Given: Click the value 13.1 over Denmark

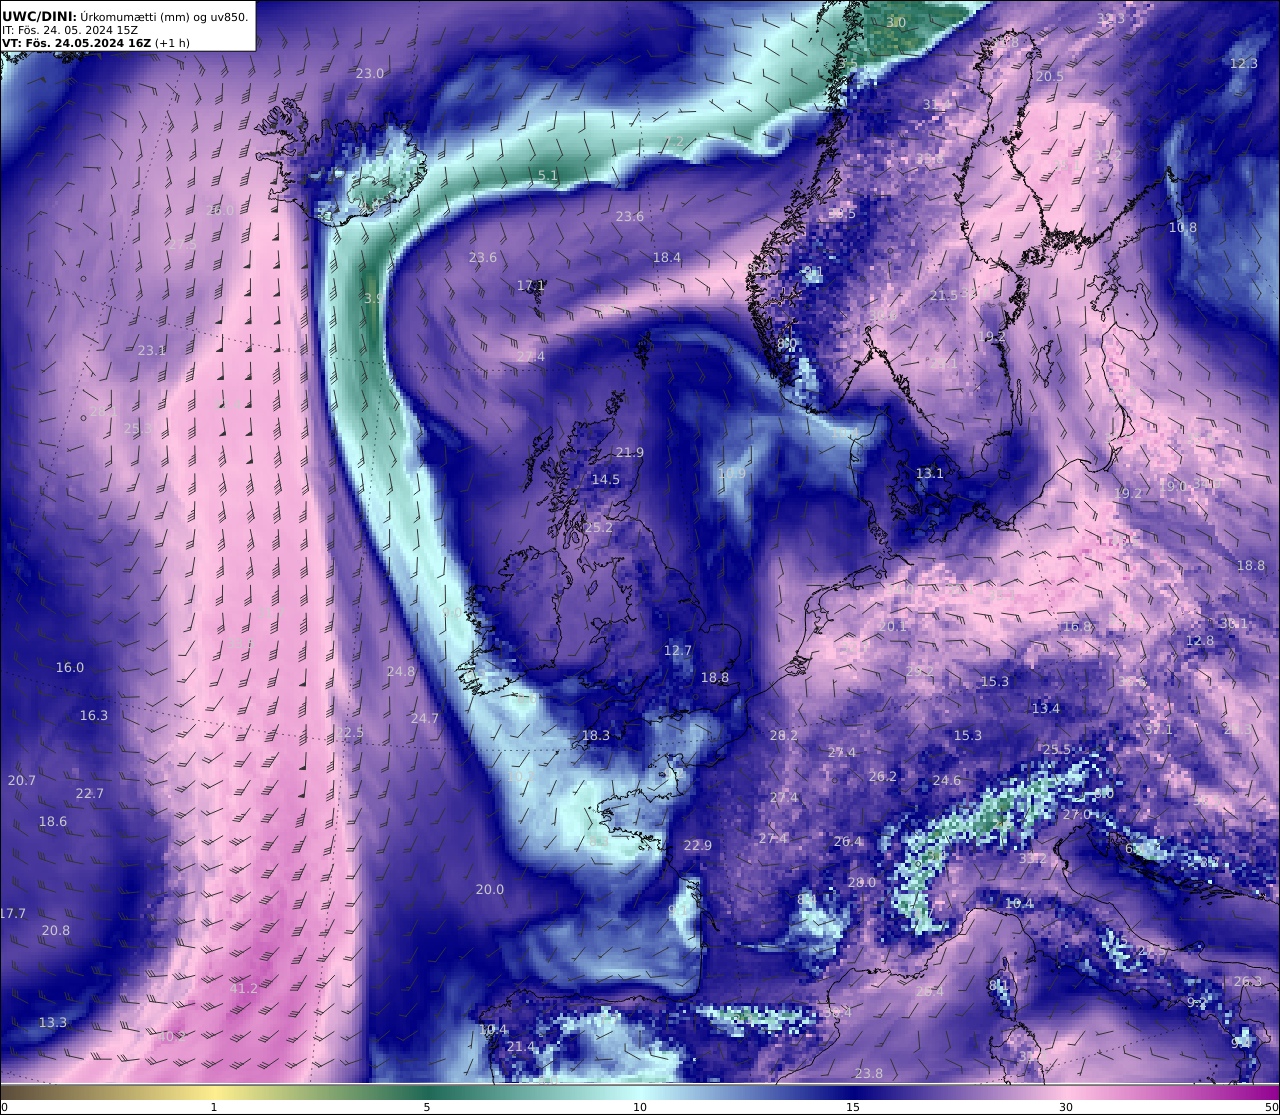Looking at the screenshot, I should (930, 474).
